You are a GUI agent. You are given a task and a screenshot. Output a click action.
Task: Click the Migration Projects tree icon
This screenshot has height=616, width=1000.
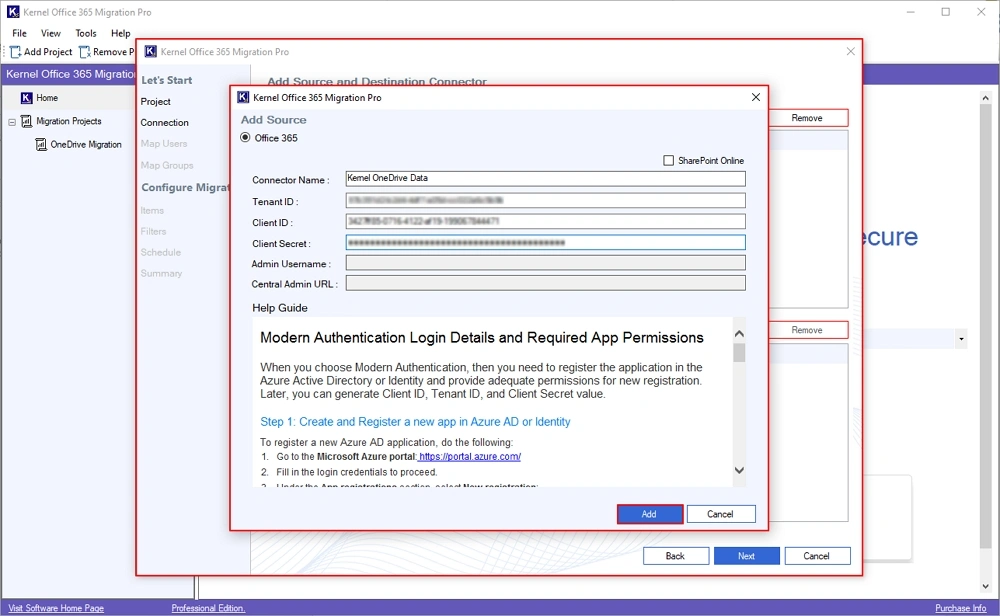tap(26, 121)
